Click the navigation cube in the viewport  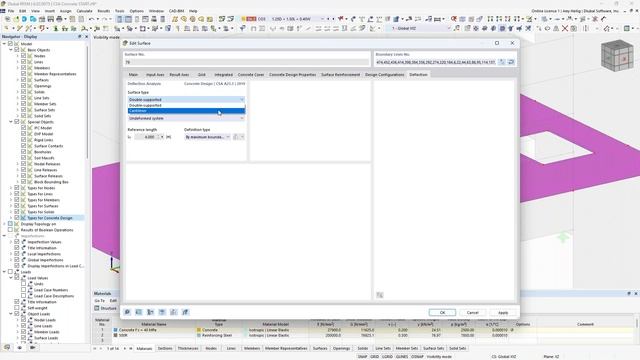(617, 56)
